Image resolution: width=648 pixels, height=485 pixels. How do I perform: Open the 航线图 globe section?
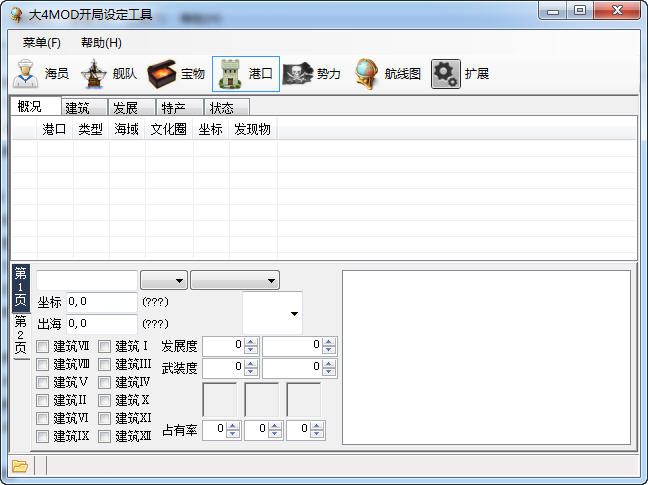click(x=388, y=74)
